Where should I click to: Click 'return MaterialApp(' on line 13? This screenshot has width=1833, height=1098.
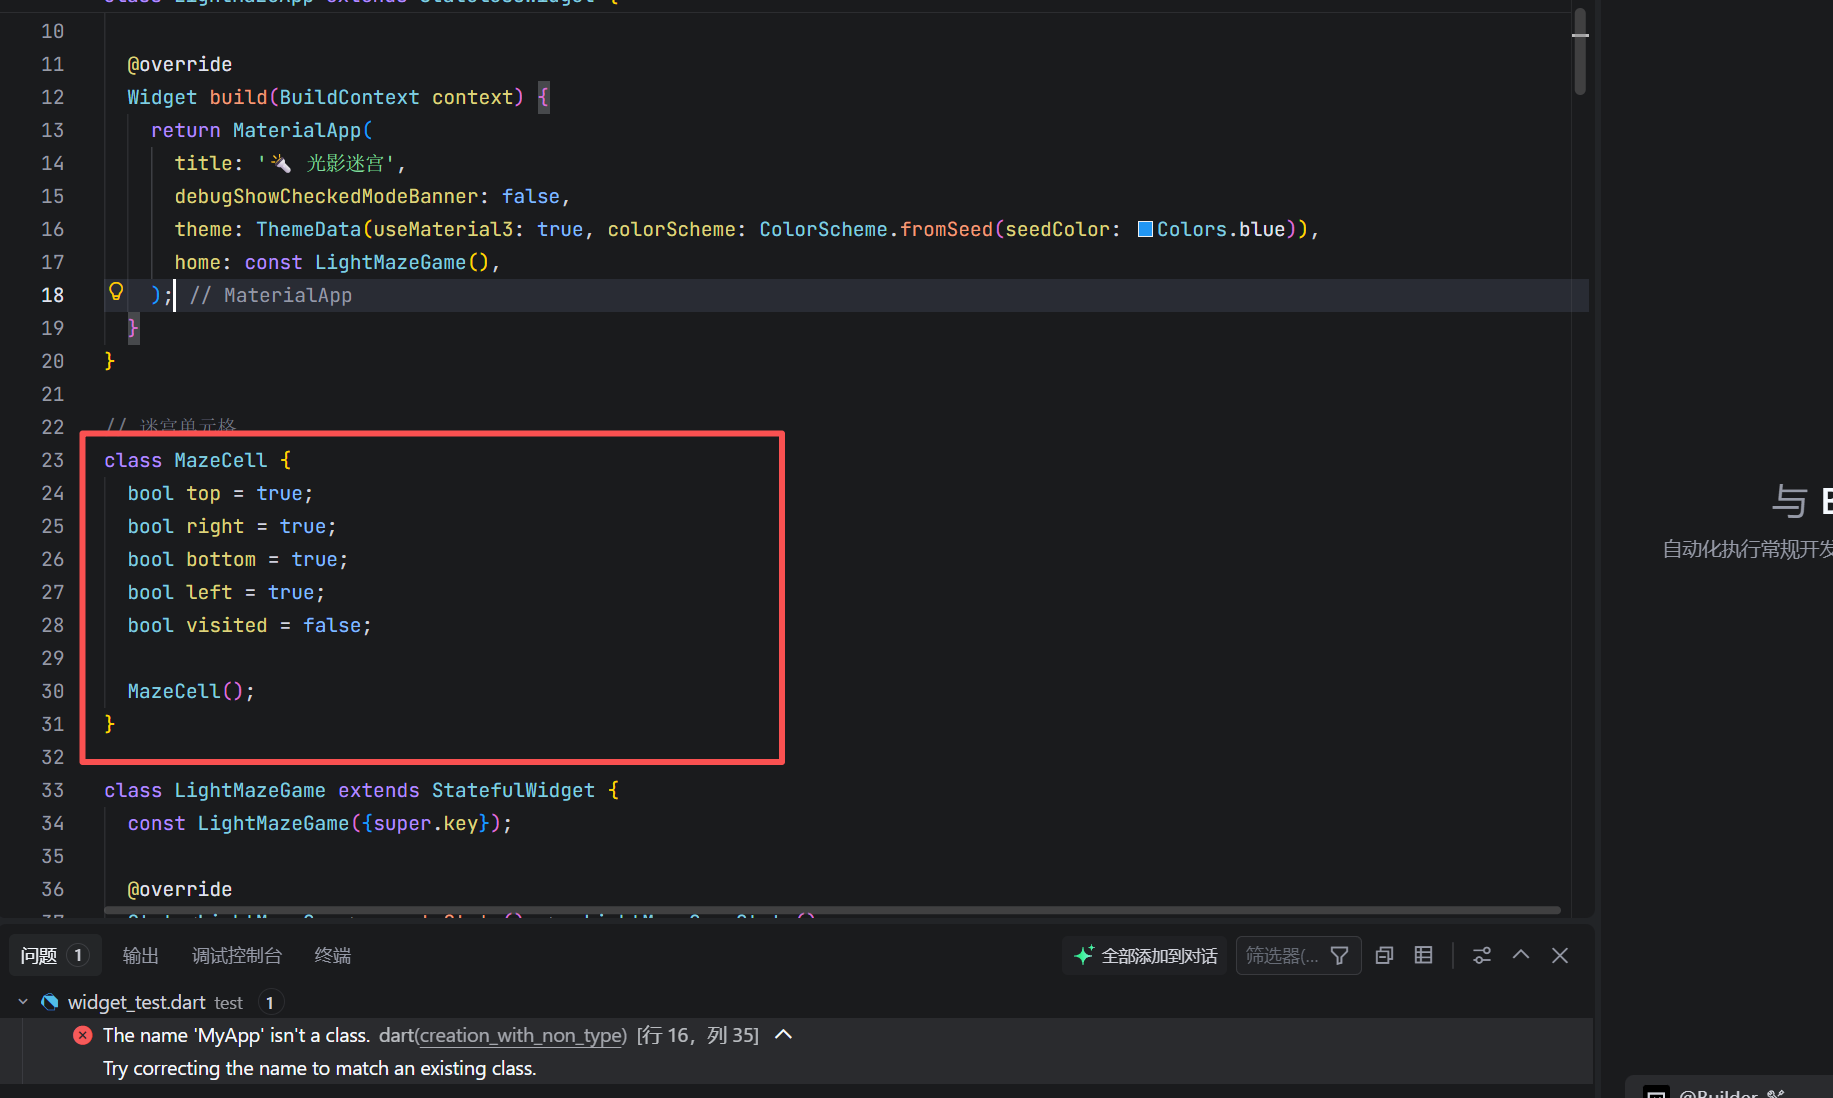point(262,130)
